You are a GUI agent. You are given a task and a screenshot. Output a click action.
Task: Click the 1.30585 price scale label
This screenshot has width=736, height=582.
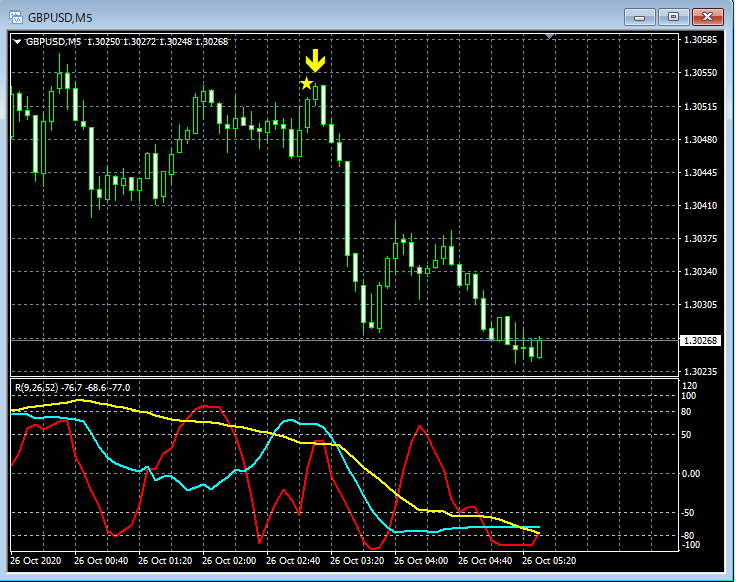[700, 39]
